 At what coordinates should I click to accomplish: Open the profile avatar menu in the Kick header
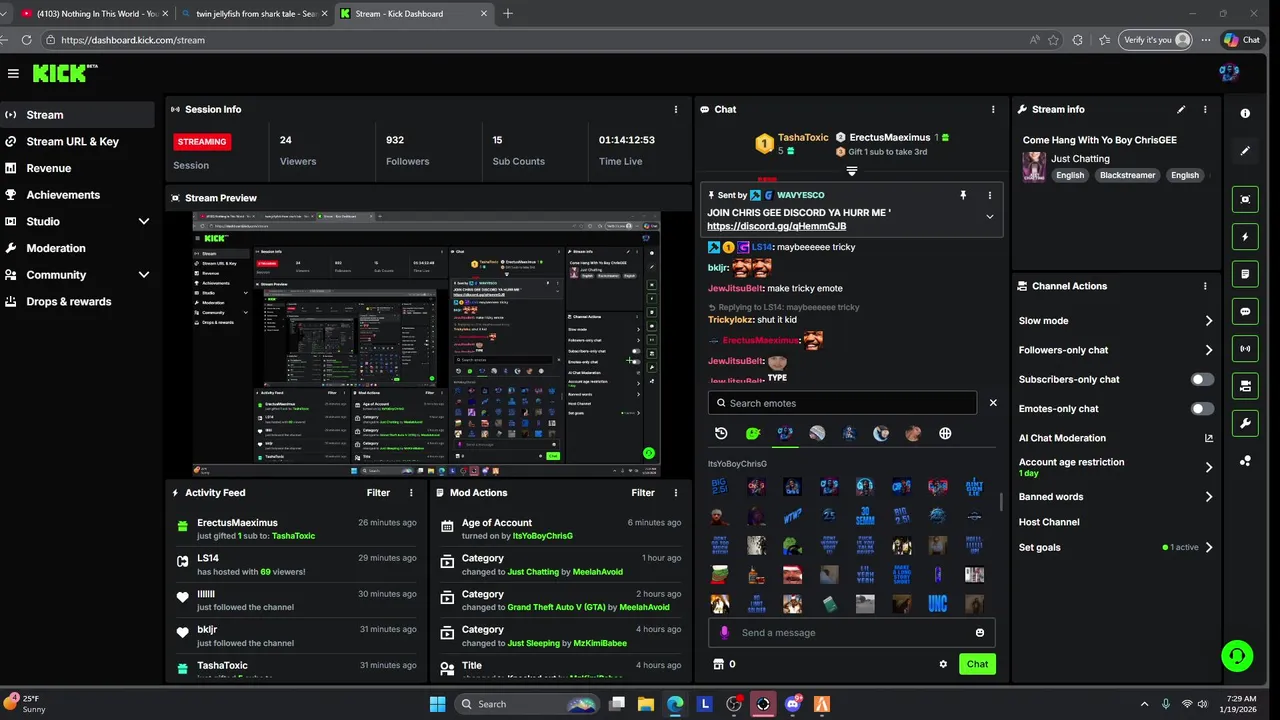(1230, 72)
